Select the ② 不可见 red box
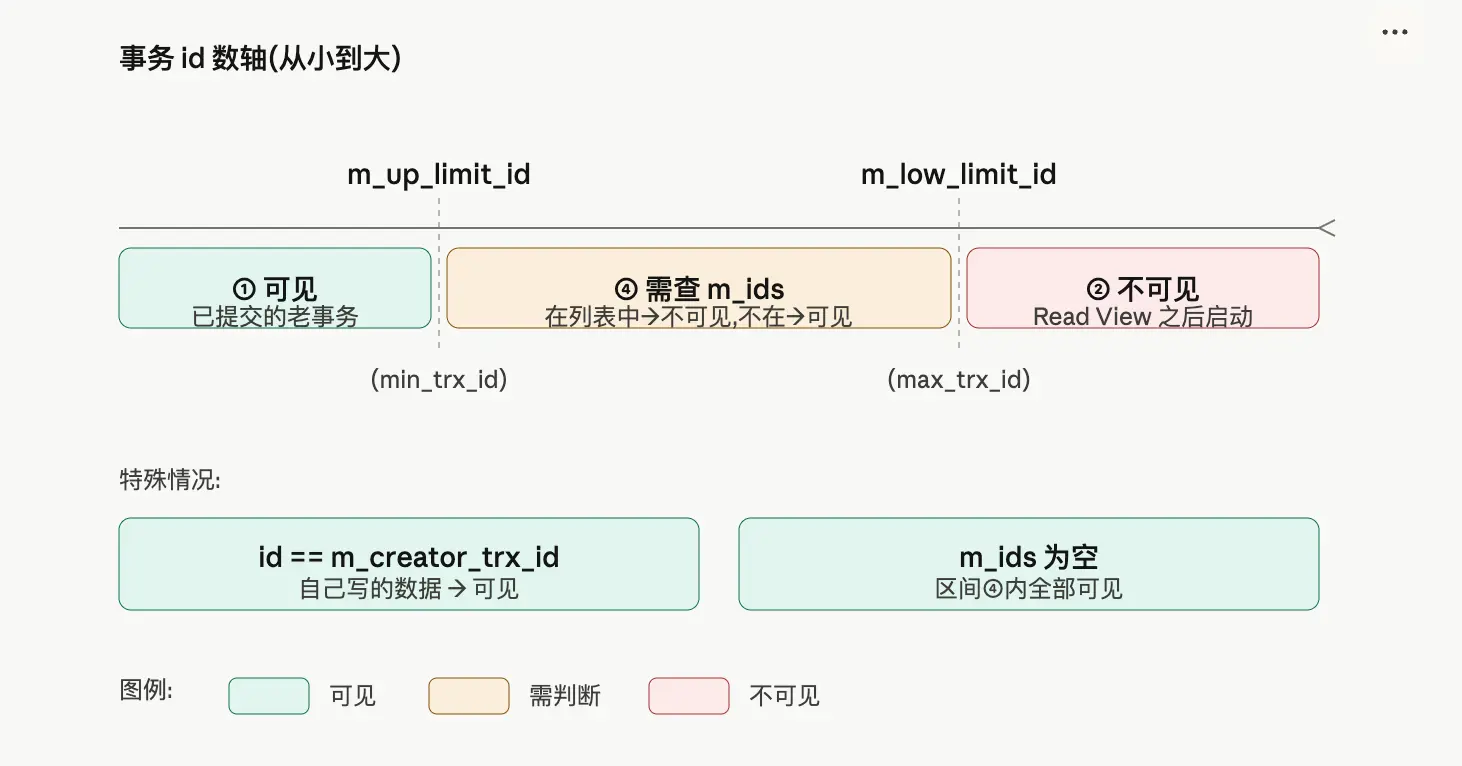The height and width of the screenshot is (766, 1462). 1143,288
